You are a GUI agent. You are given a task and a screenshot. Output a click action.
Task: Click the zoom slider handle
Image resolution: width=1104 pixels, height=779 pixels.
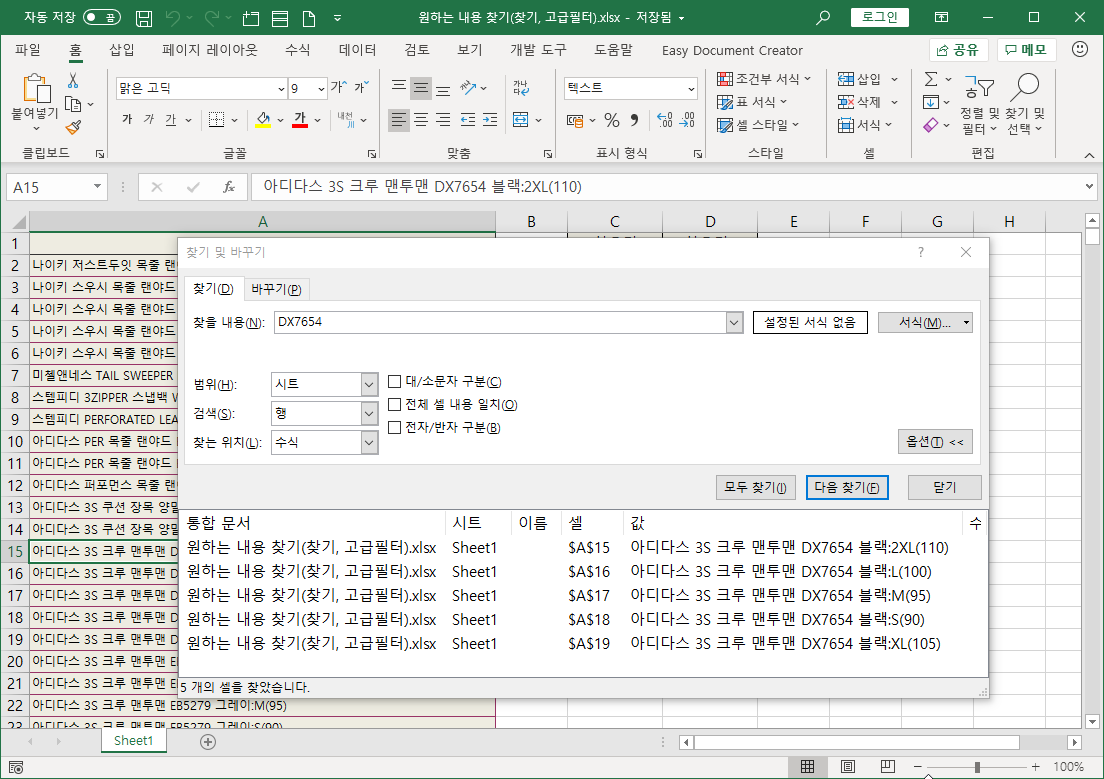point(977,766)
